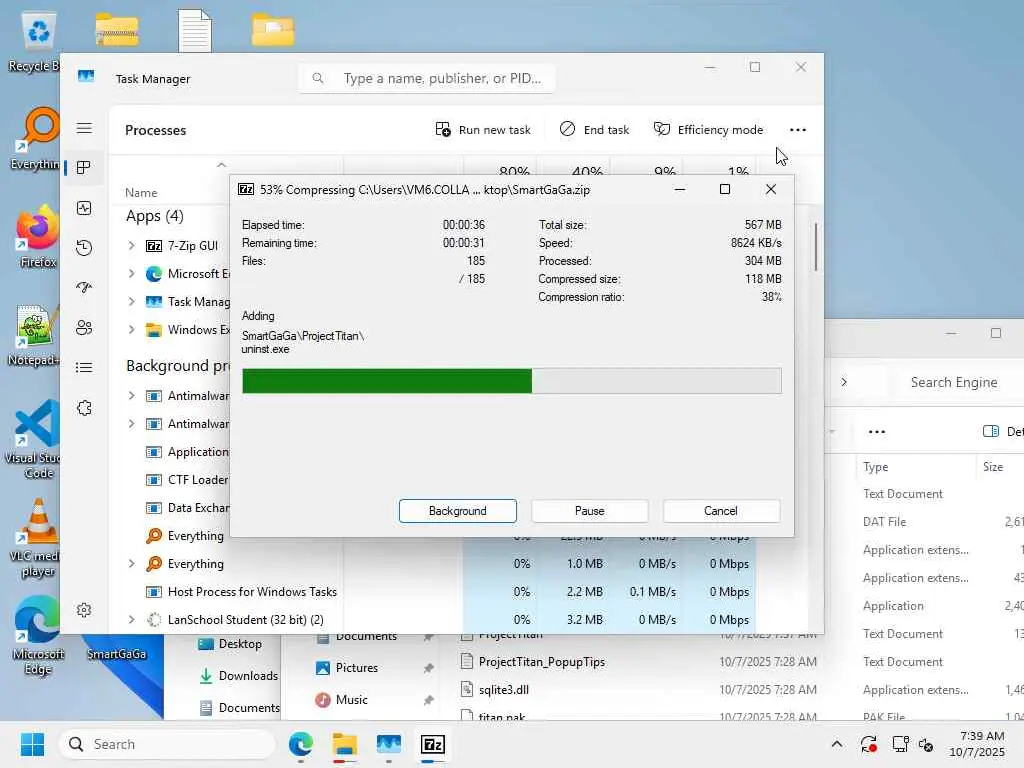Open Windows Start menu
The width and height of the screenshot is (1024, 768).
32,744
